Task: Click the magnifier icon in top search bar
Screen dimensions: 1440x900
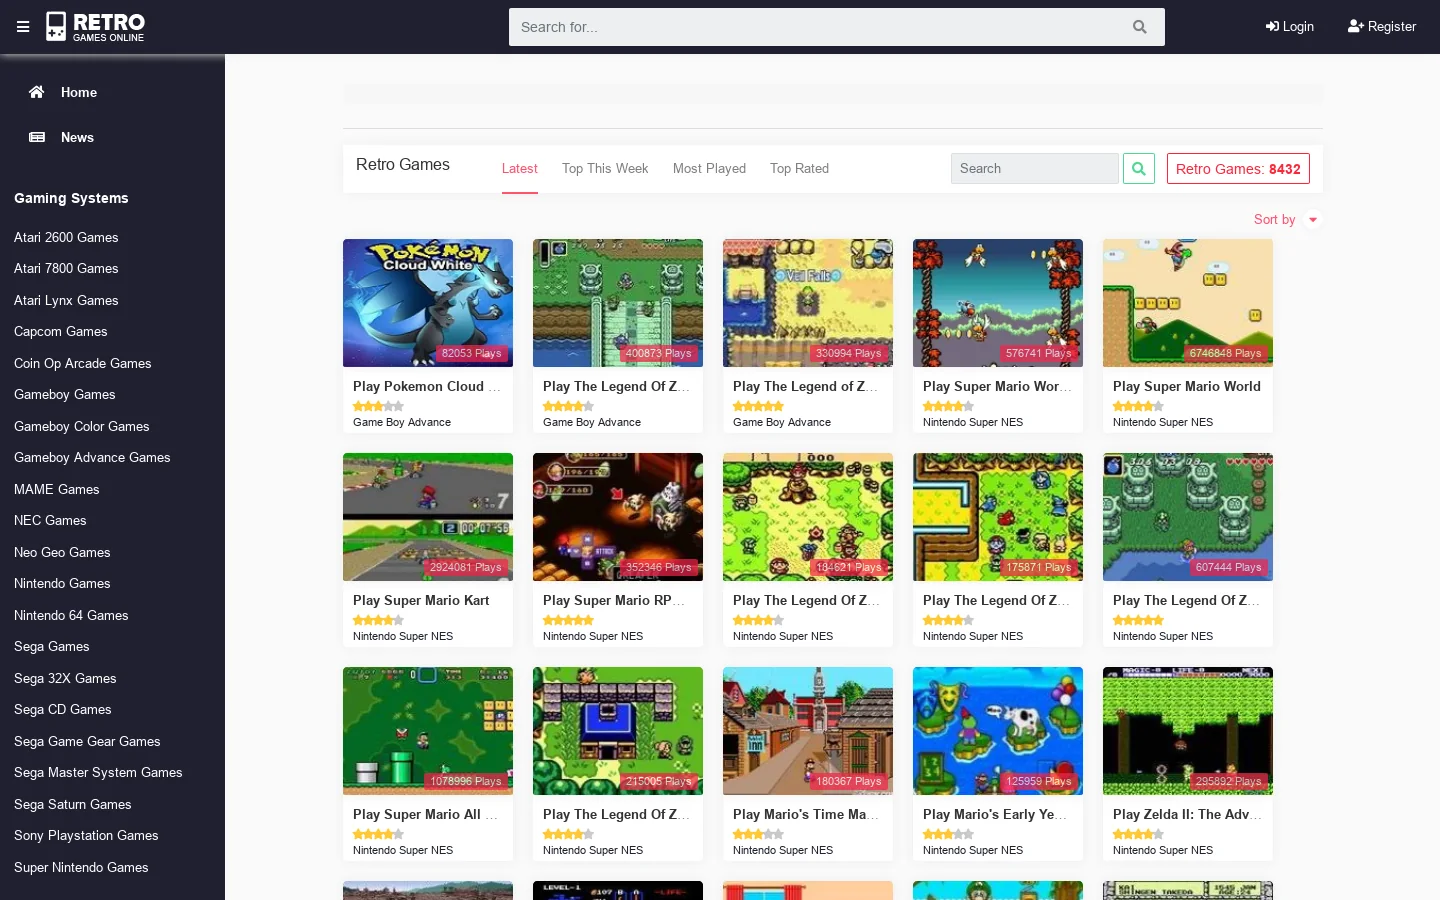Action: [x=1139, y=27]
